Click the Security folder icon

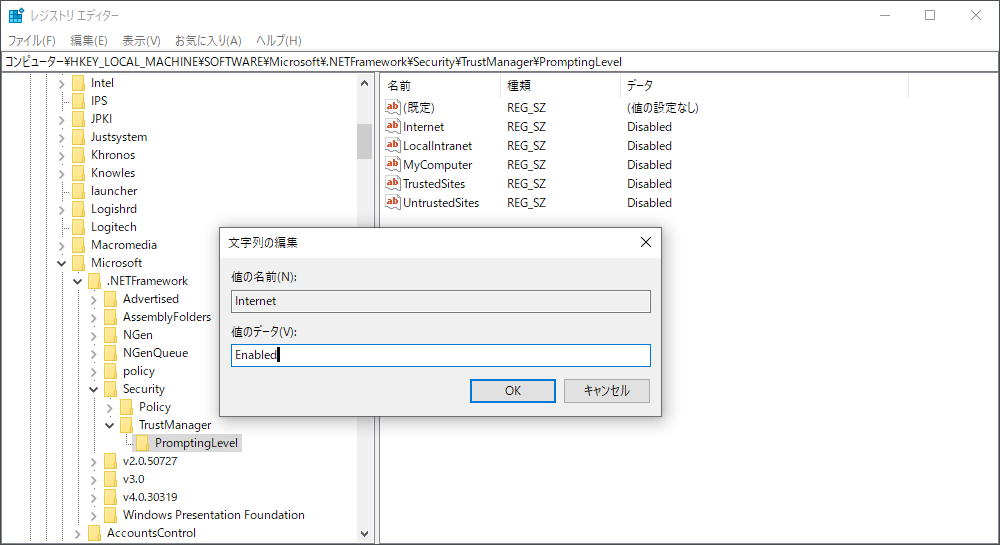(x=110, y=389)
